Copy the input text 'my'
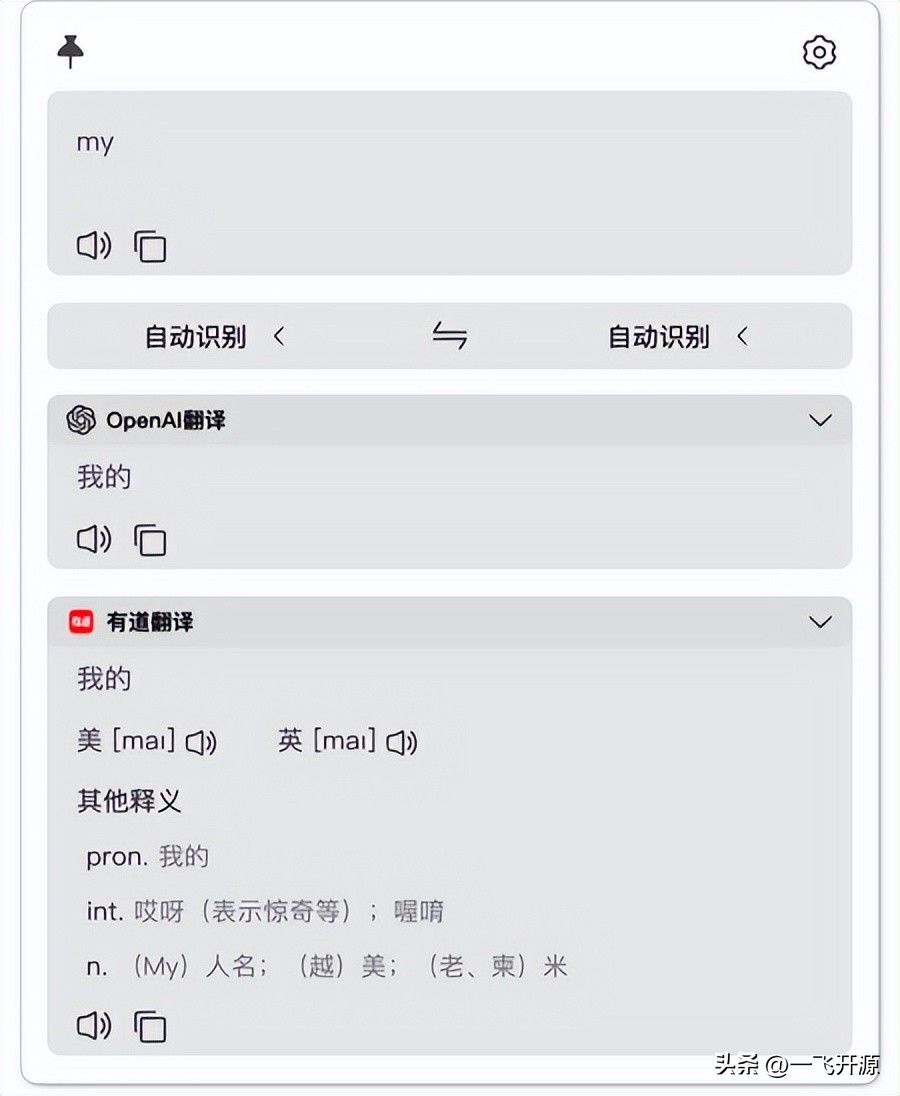 (x=150, y=246)
